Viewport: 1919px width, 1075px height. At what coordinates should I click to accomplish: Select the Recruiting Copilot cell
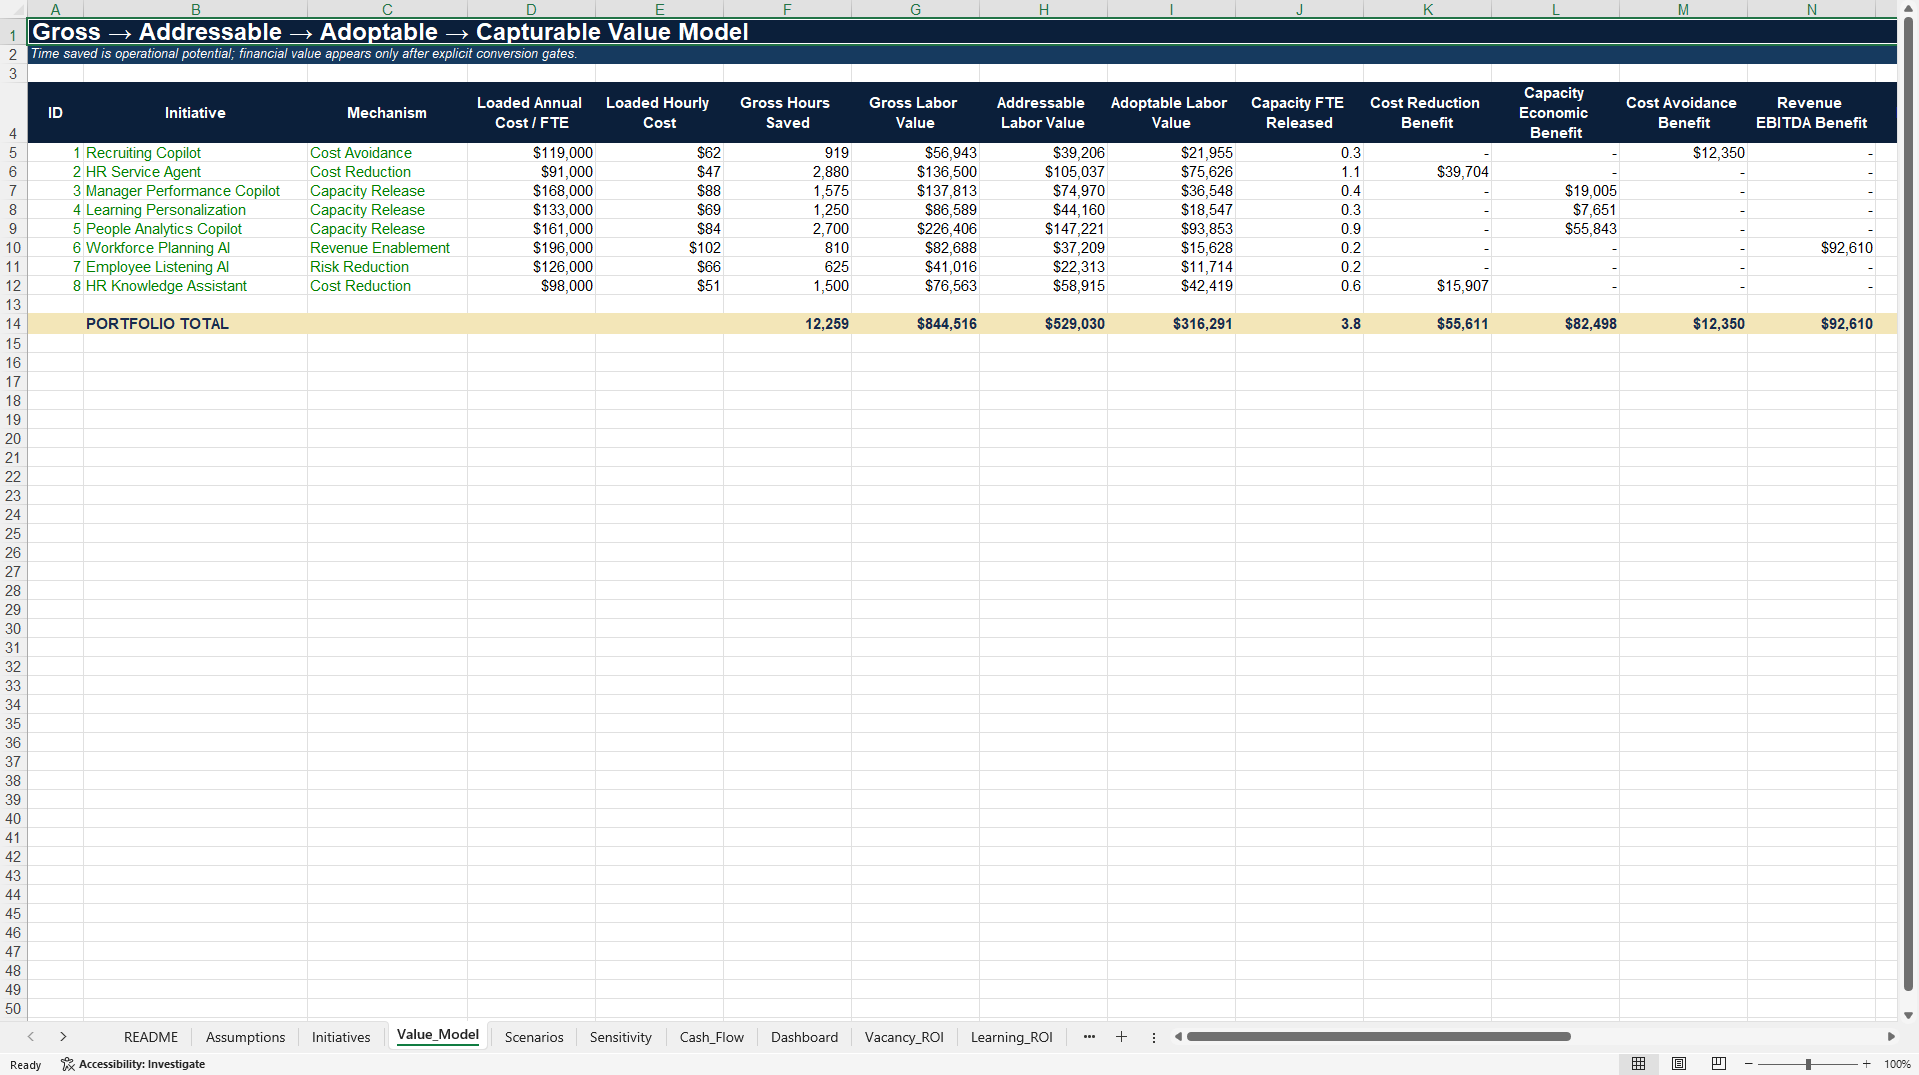tap(195, 153)
